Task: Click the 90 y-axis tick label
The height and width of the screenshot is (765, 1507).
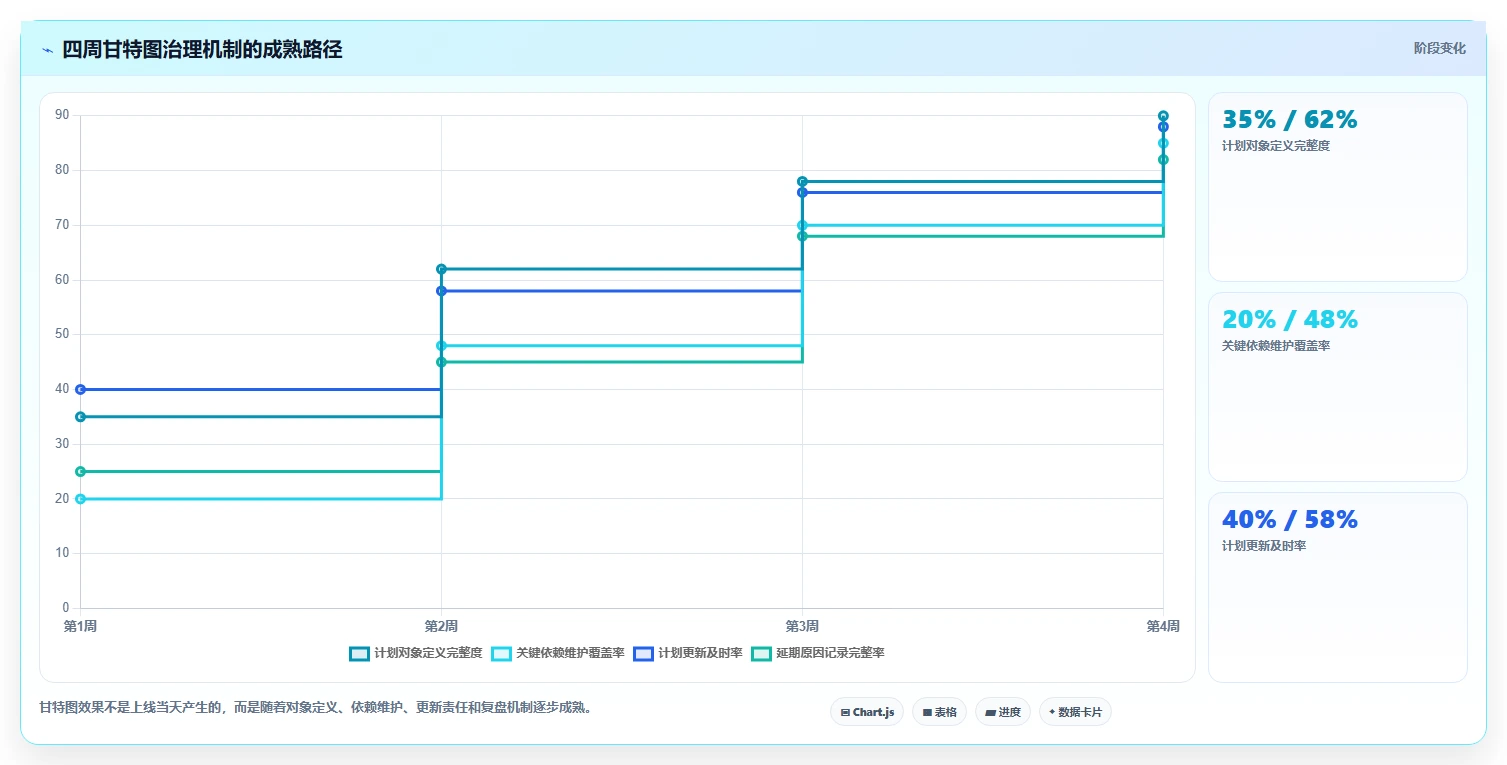Action: tap(62, 115)
